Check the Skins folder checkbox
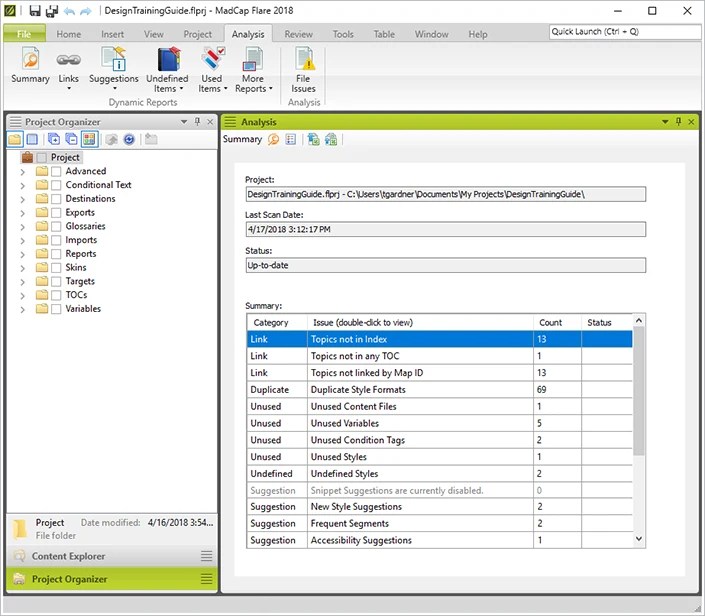The height and width of the screenshot is (616, 705). (56, 268)
